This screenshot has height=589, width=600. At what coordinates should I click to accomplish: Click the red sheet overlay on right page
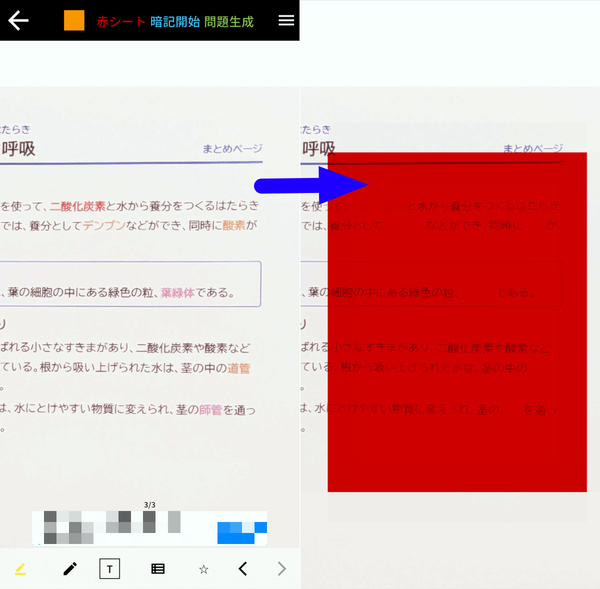[x=457, y=322]
